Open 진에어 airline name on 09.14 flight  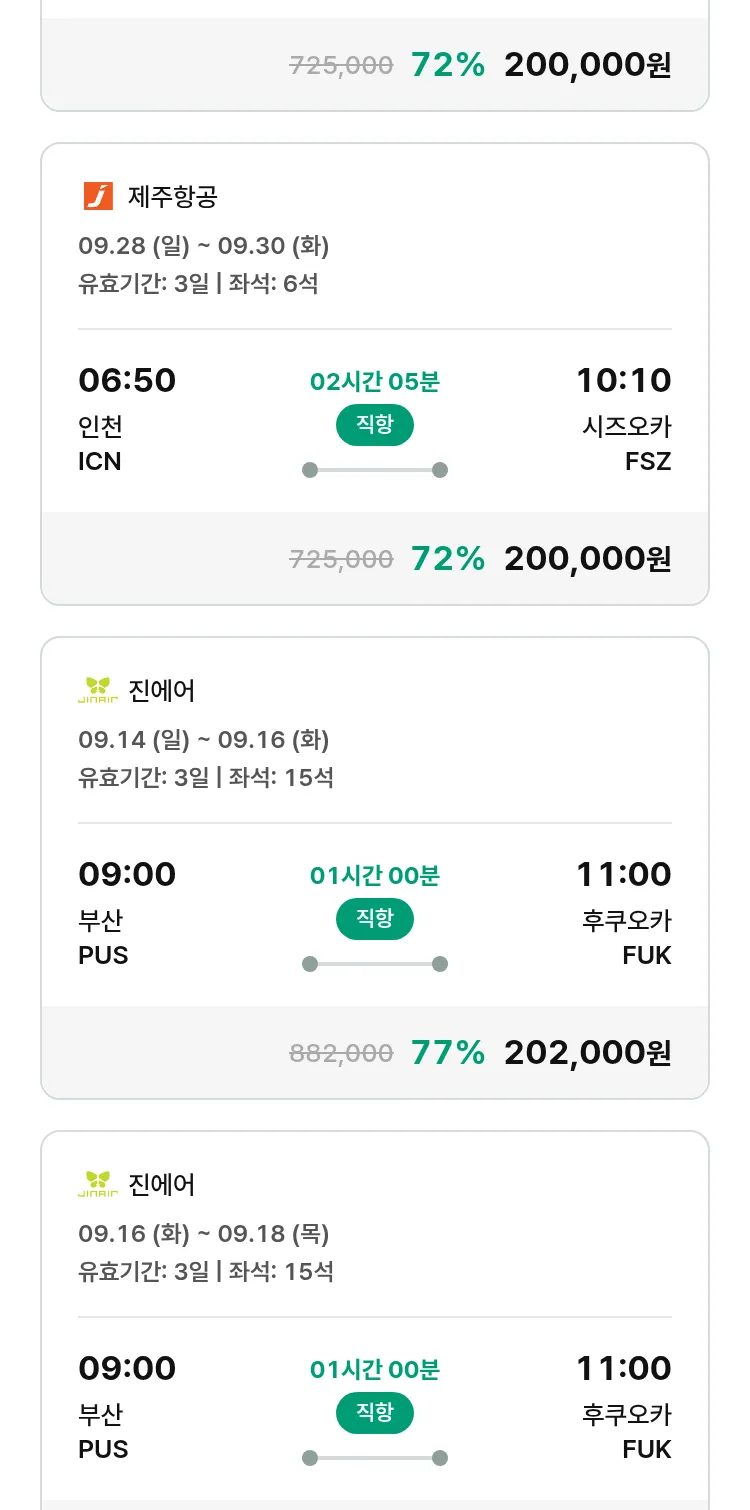coord(162,690)
